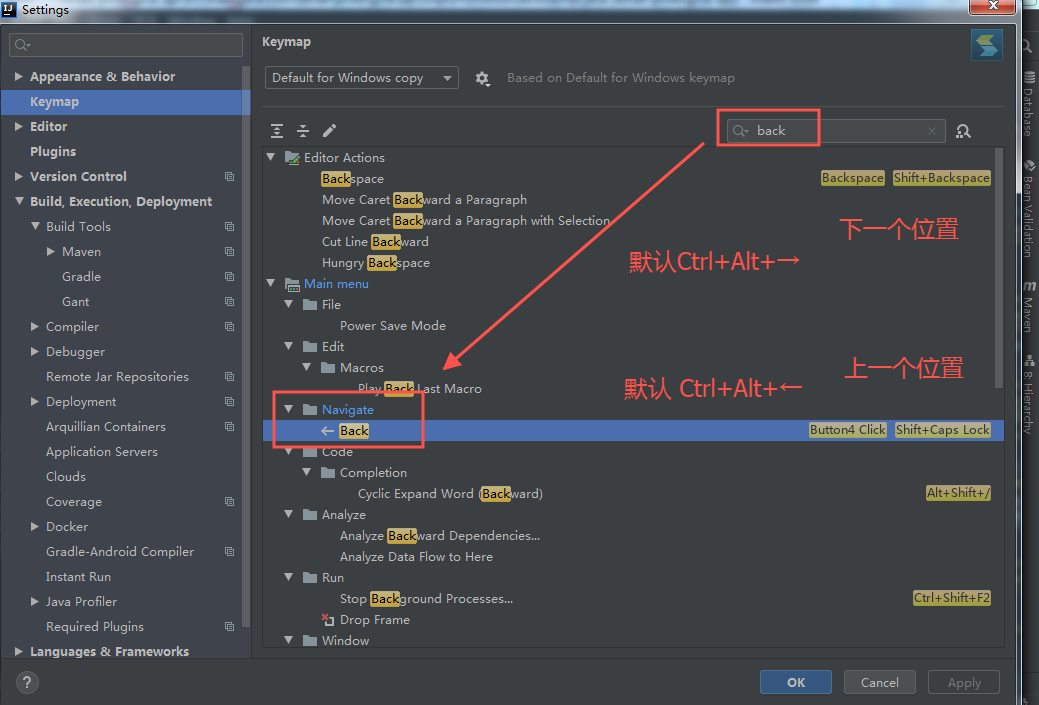The image size is (1039, 705).
Task: Collapse the Build, Execution, Deployment section
Action: 18,201
